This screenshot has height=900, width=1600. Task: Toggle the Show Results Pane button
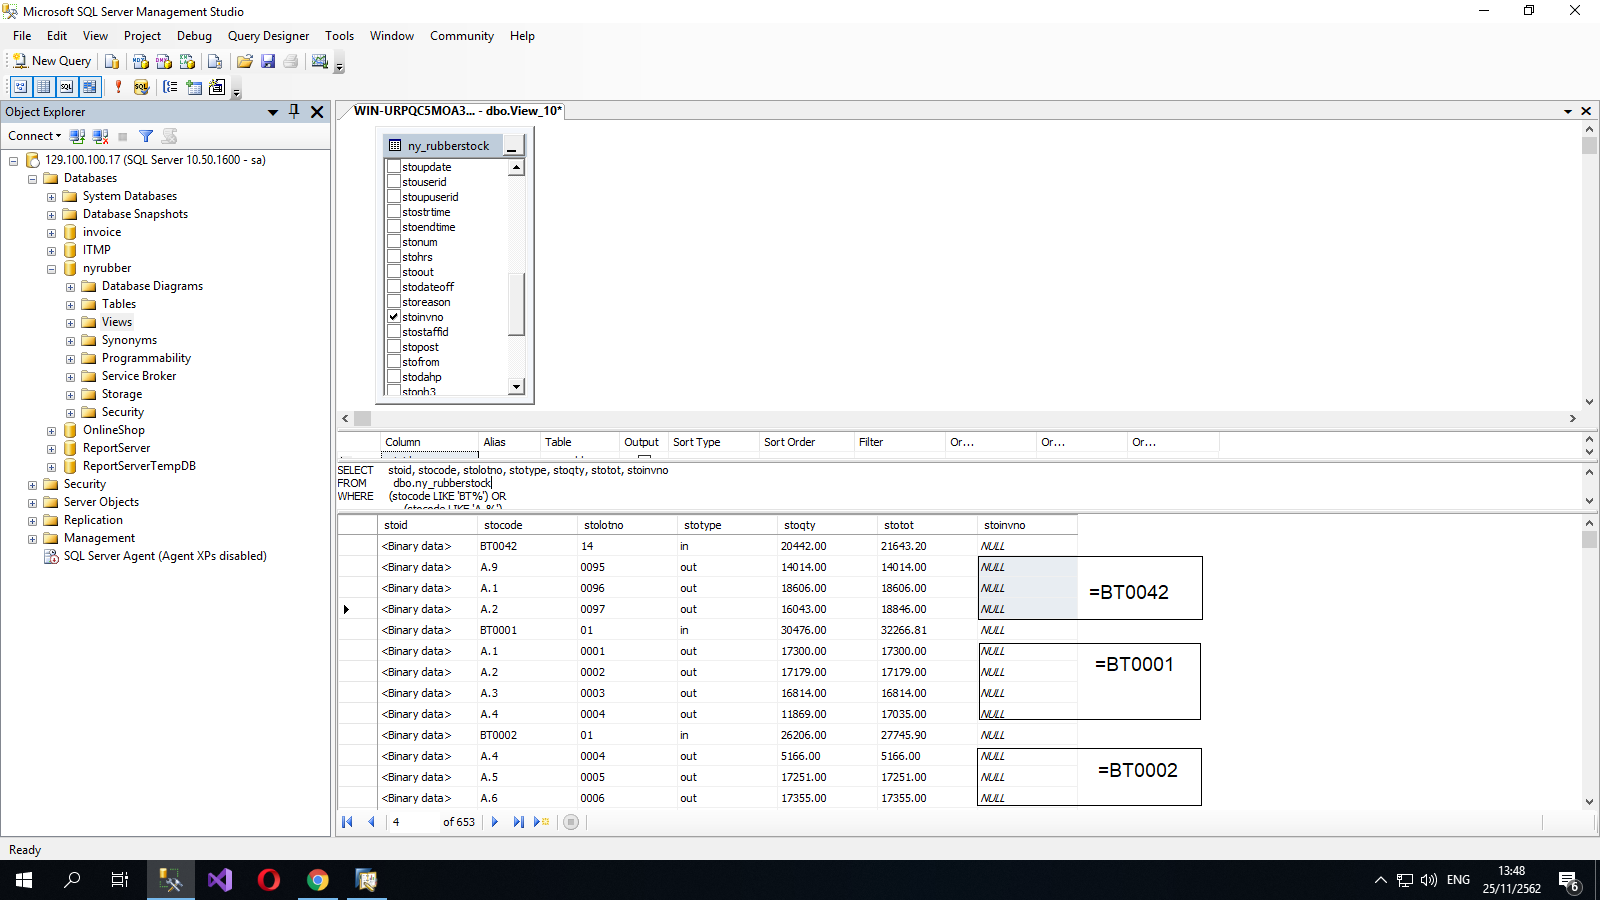point(89,87)
